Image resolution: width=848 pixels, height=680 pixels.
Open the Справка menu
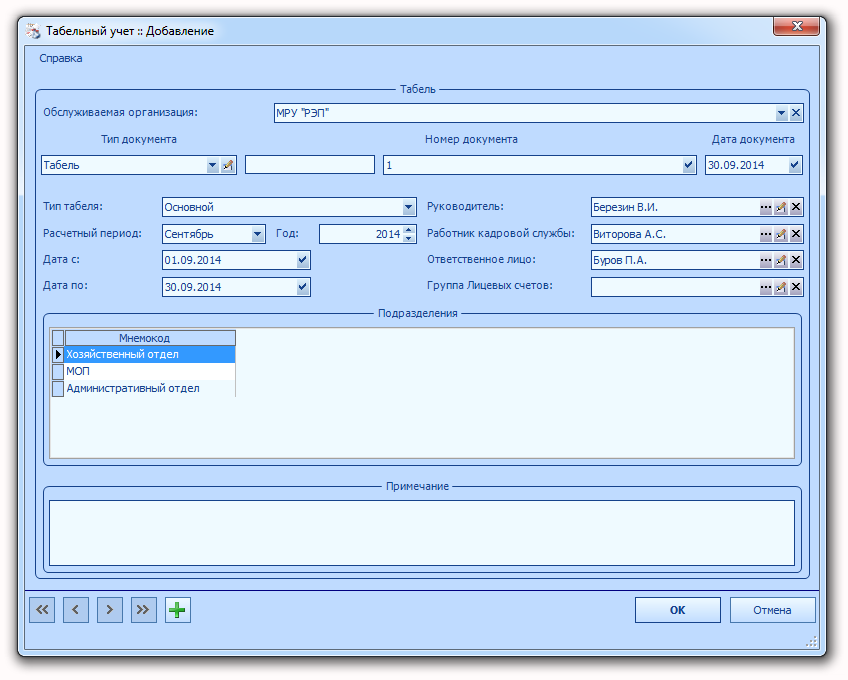pos(61,58)
